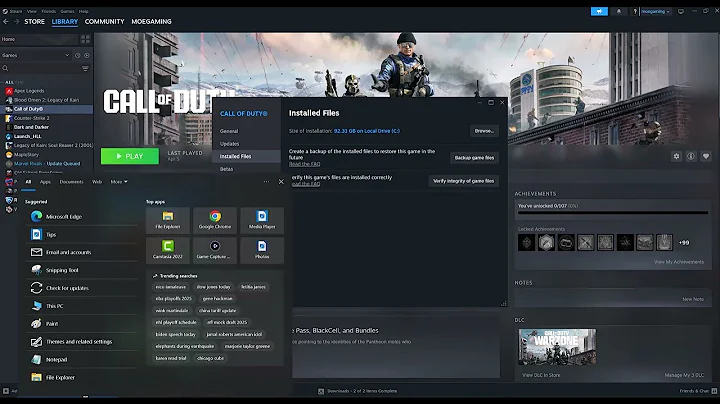The height and width of the screenshot is (404, 720).
Task: Click the game info icon
Action: 691,157
